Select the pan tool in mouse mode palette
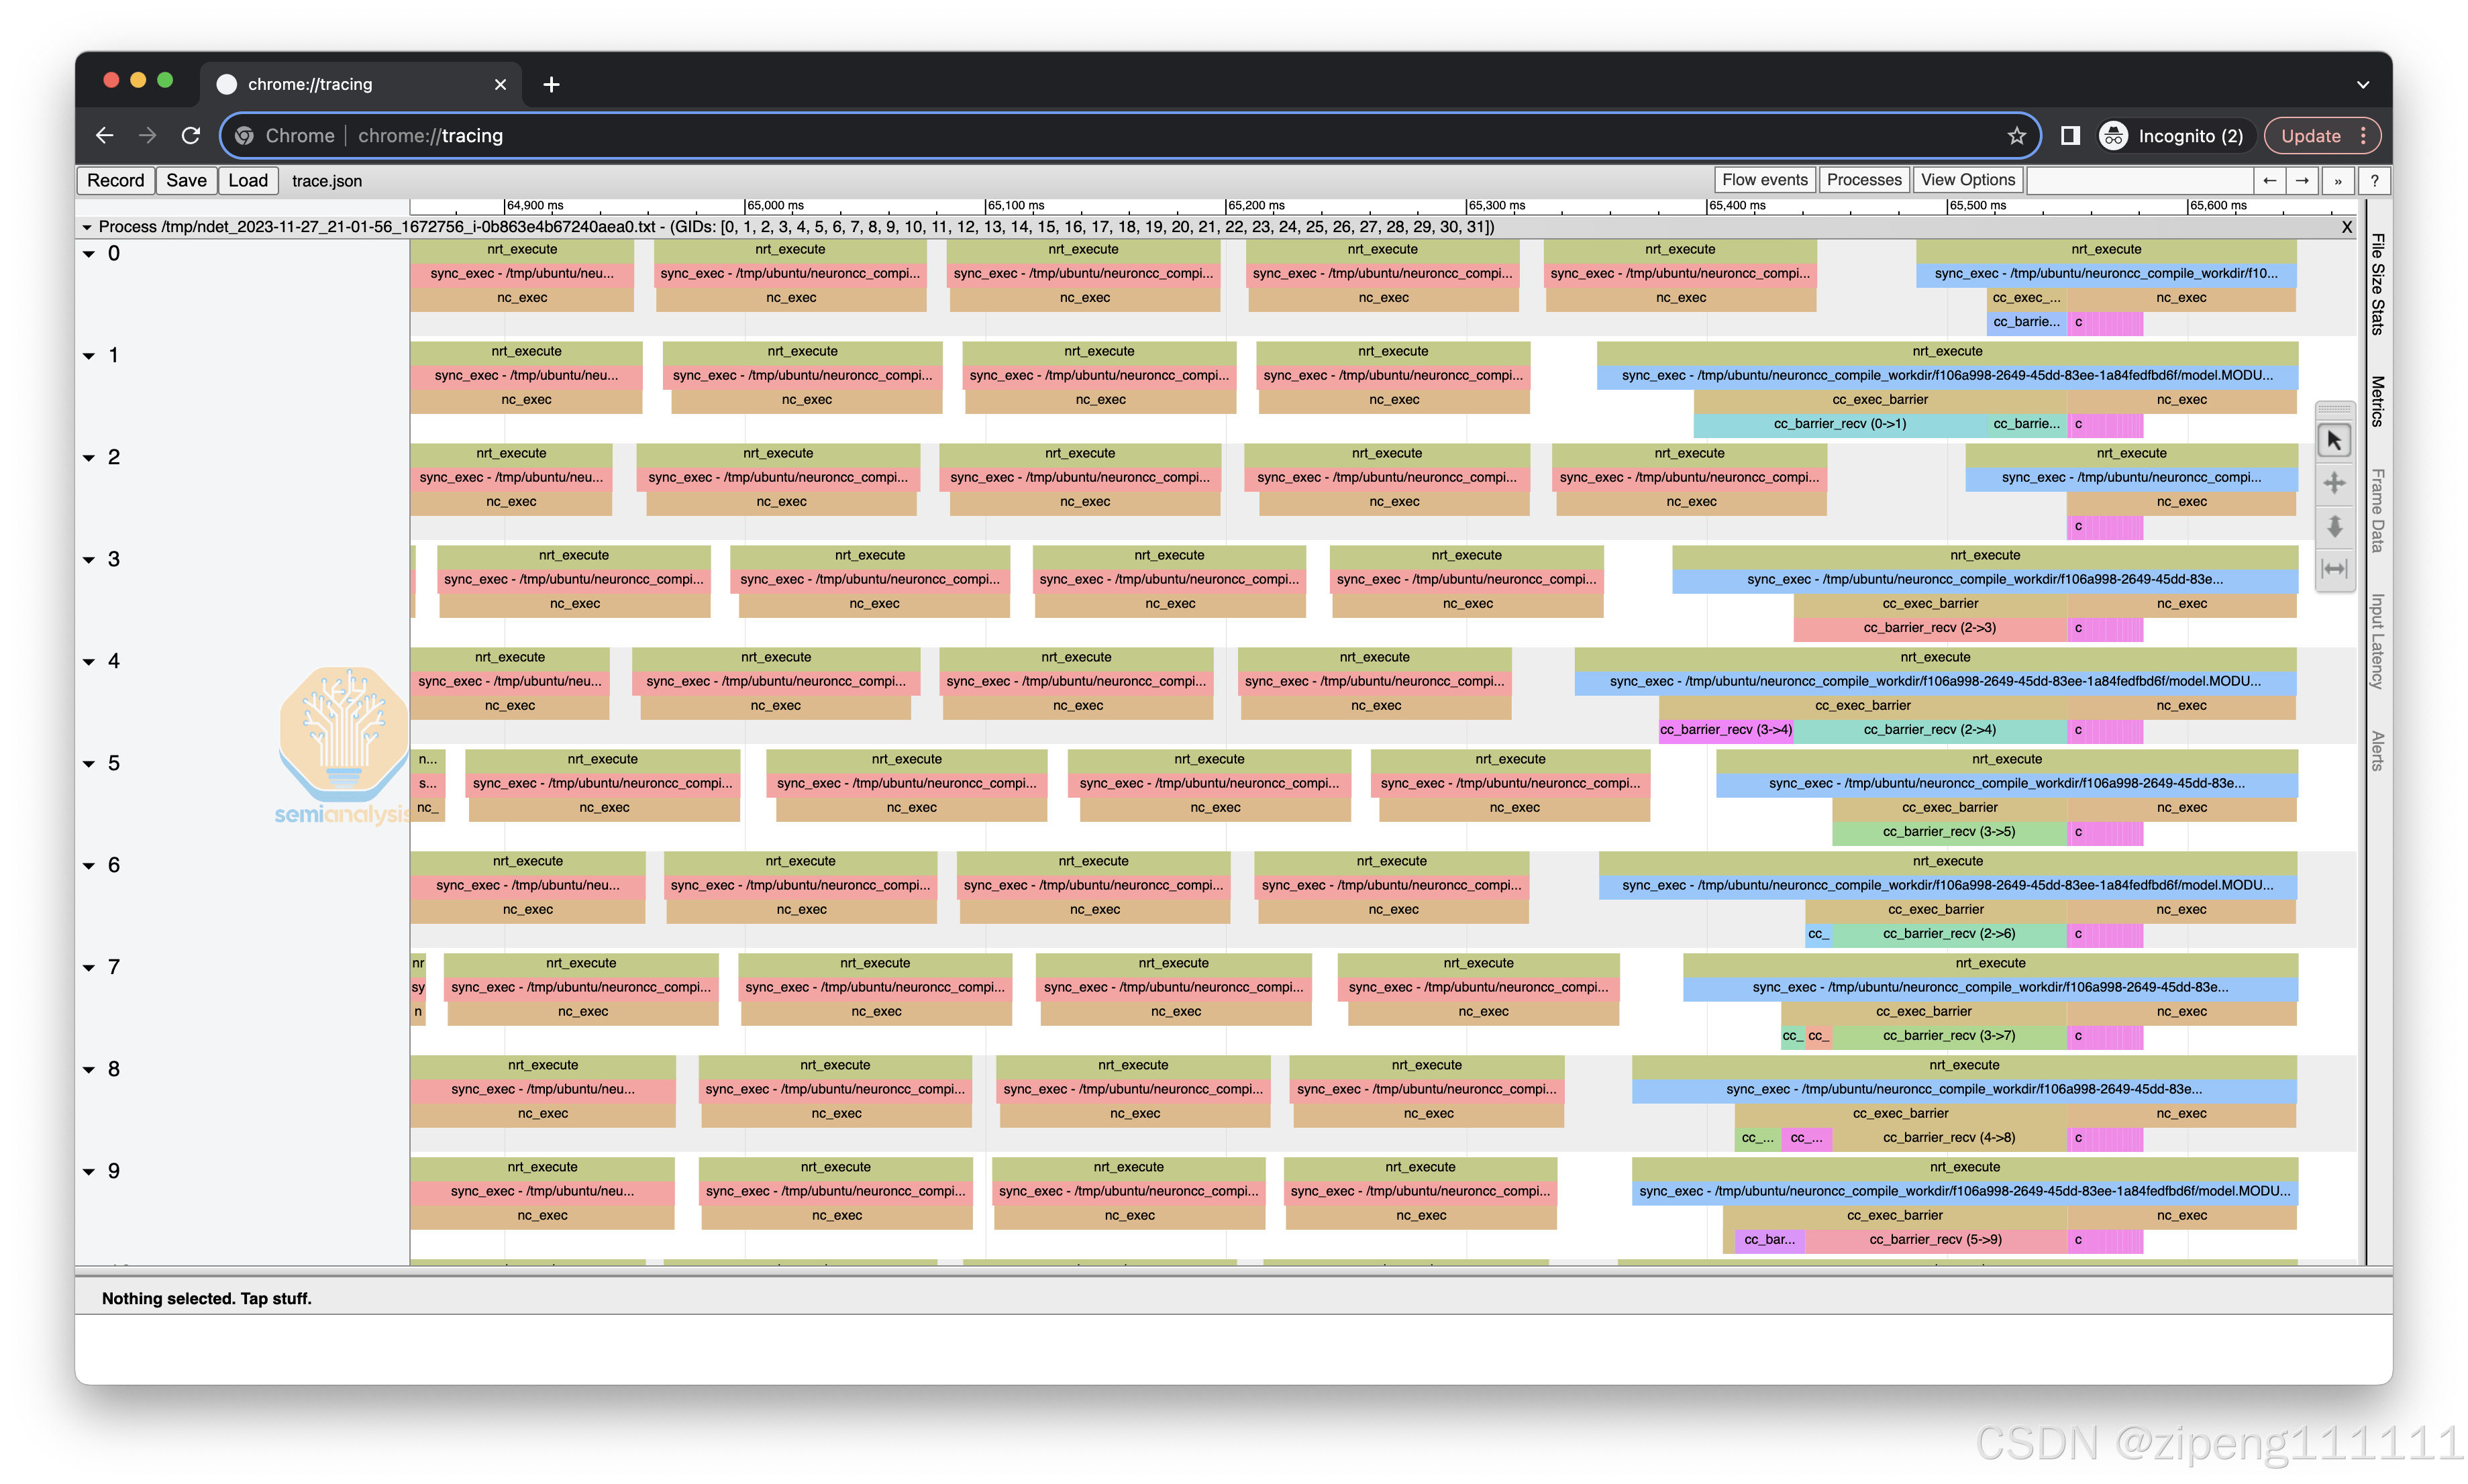Image resolution: width=2468 pixels, height=1484 pixels. (x=2334, y=483)
